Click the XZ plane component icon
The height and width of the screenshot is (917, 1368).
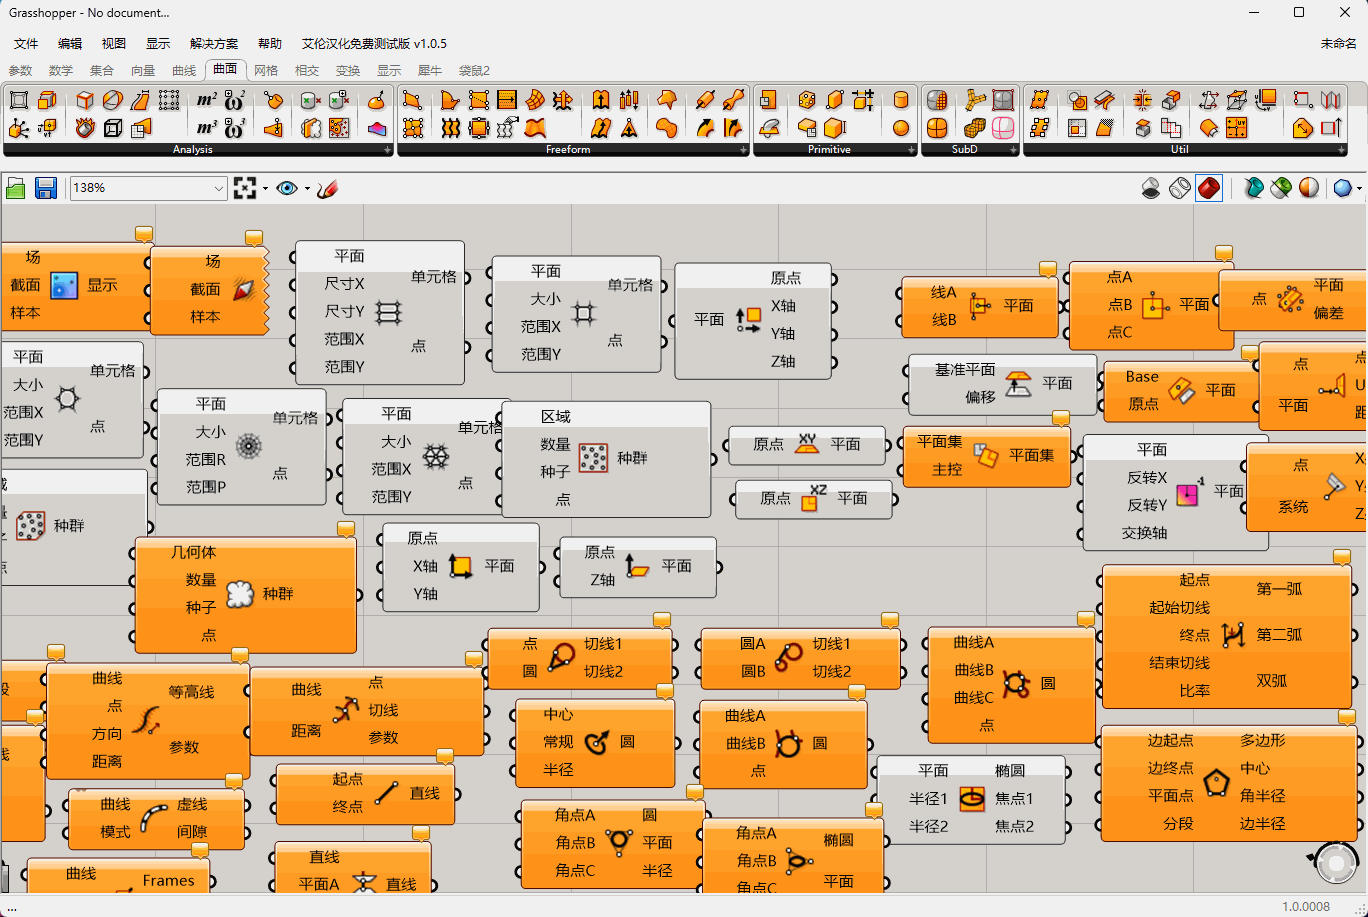812,498
